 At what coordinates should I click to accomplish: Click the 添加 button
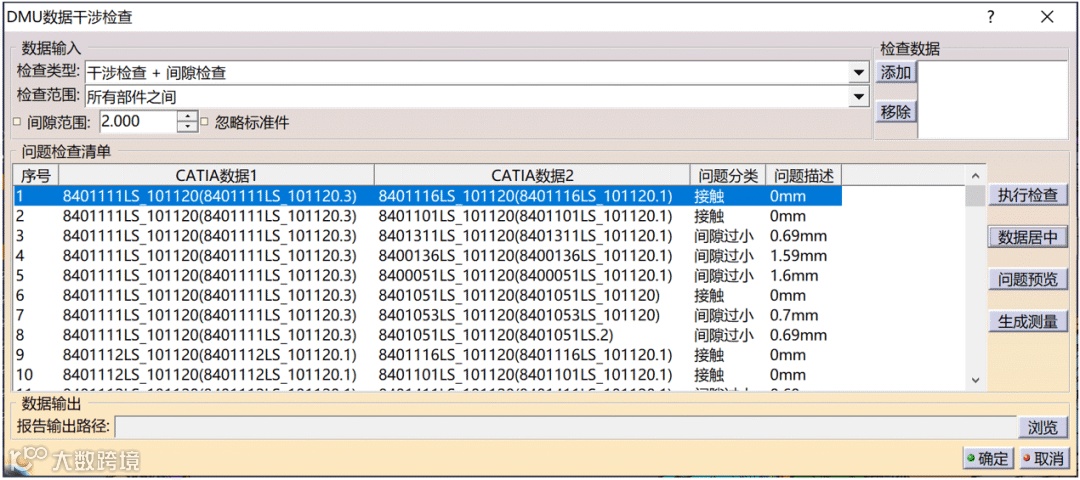[x=896, y=72]
